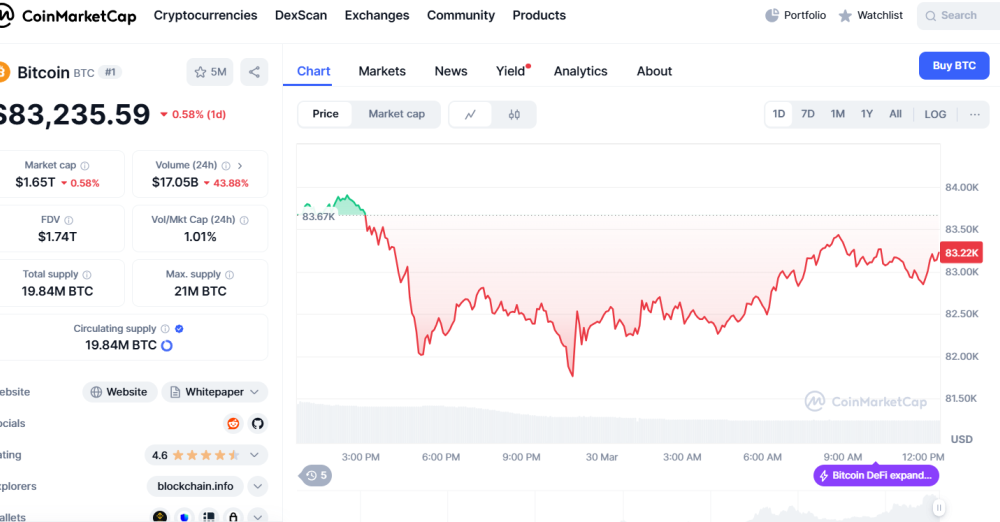Expand the explorers dropdown chevron
The height and width of the screenshot is (522, 1000).
coord(258,486)
